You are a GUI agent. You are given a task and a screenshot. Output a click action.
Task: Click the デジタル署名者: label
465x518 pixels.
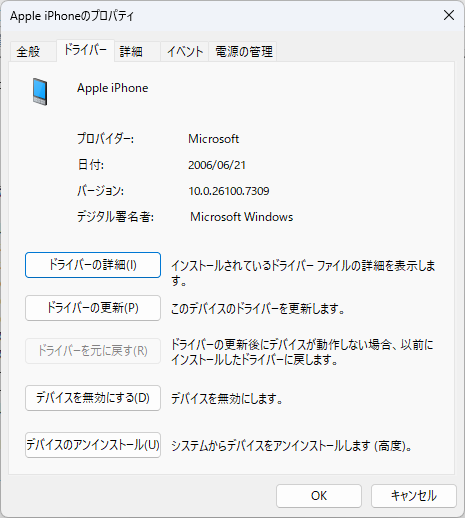115,217
